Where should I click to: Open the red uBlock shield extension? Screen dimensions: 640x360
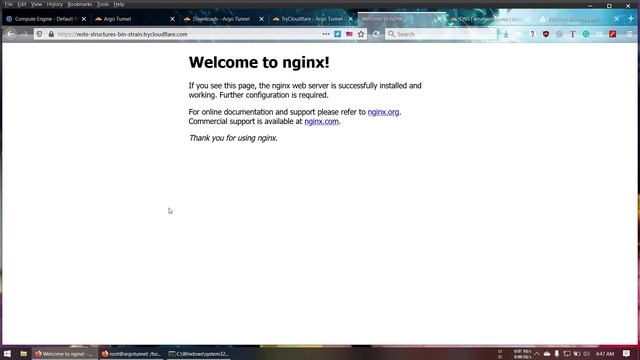point(546,34)
